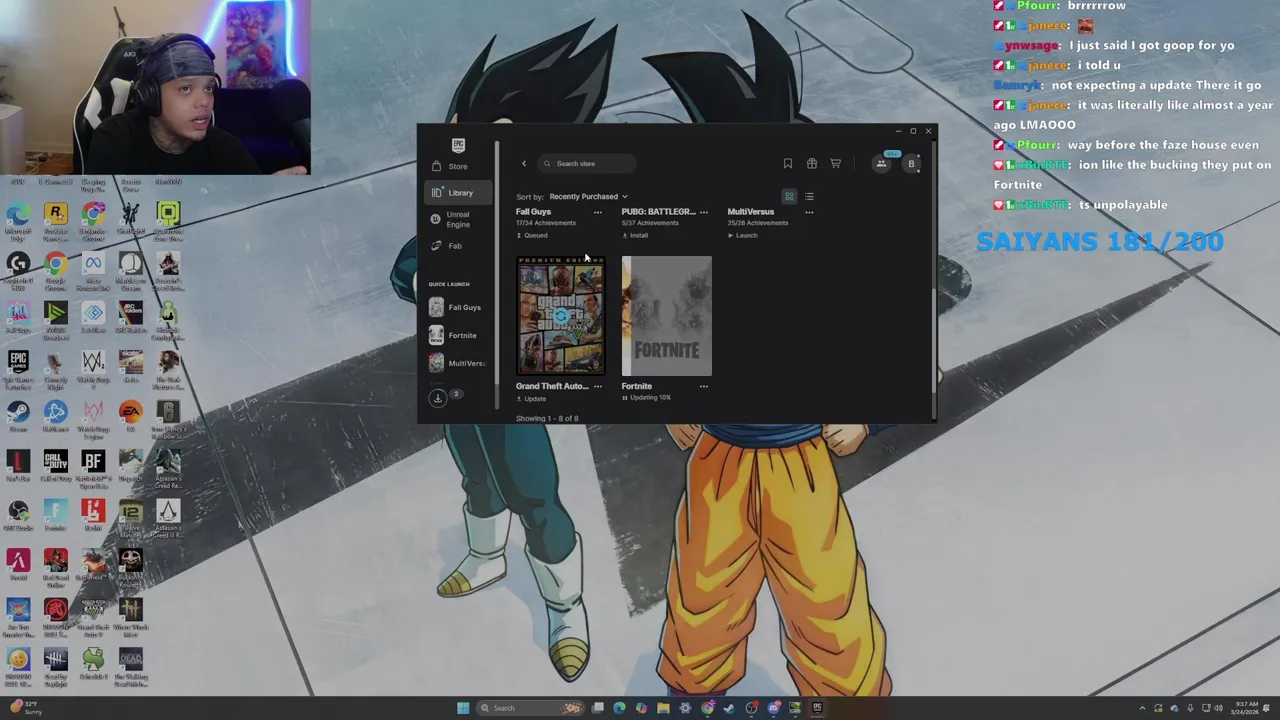Open the Windows Start button
This screenshot has width=1280, height=720.
tap(463, 708)
